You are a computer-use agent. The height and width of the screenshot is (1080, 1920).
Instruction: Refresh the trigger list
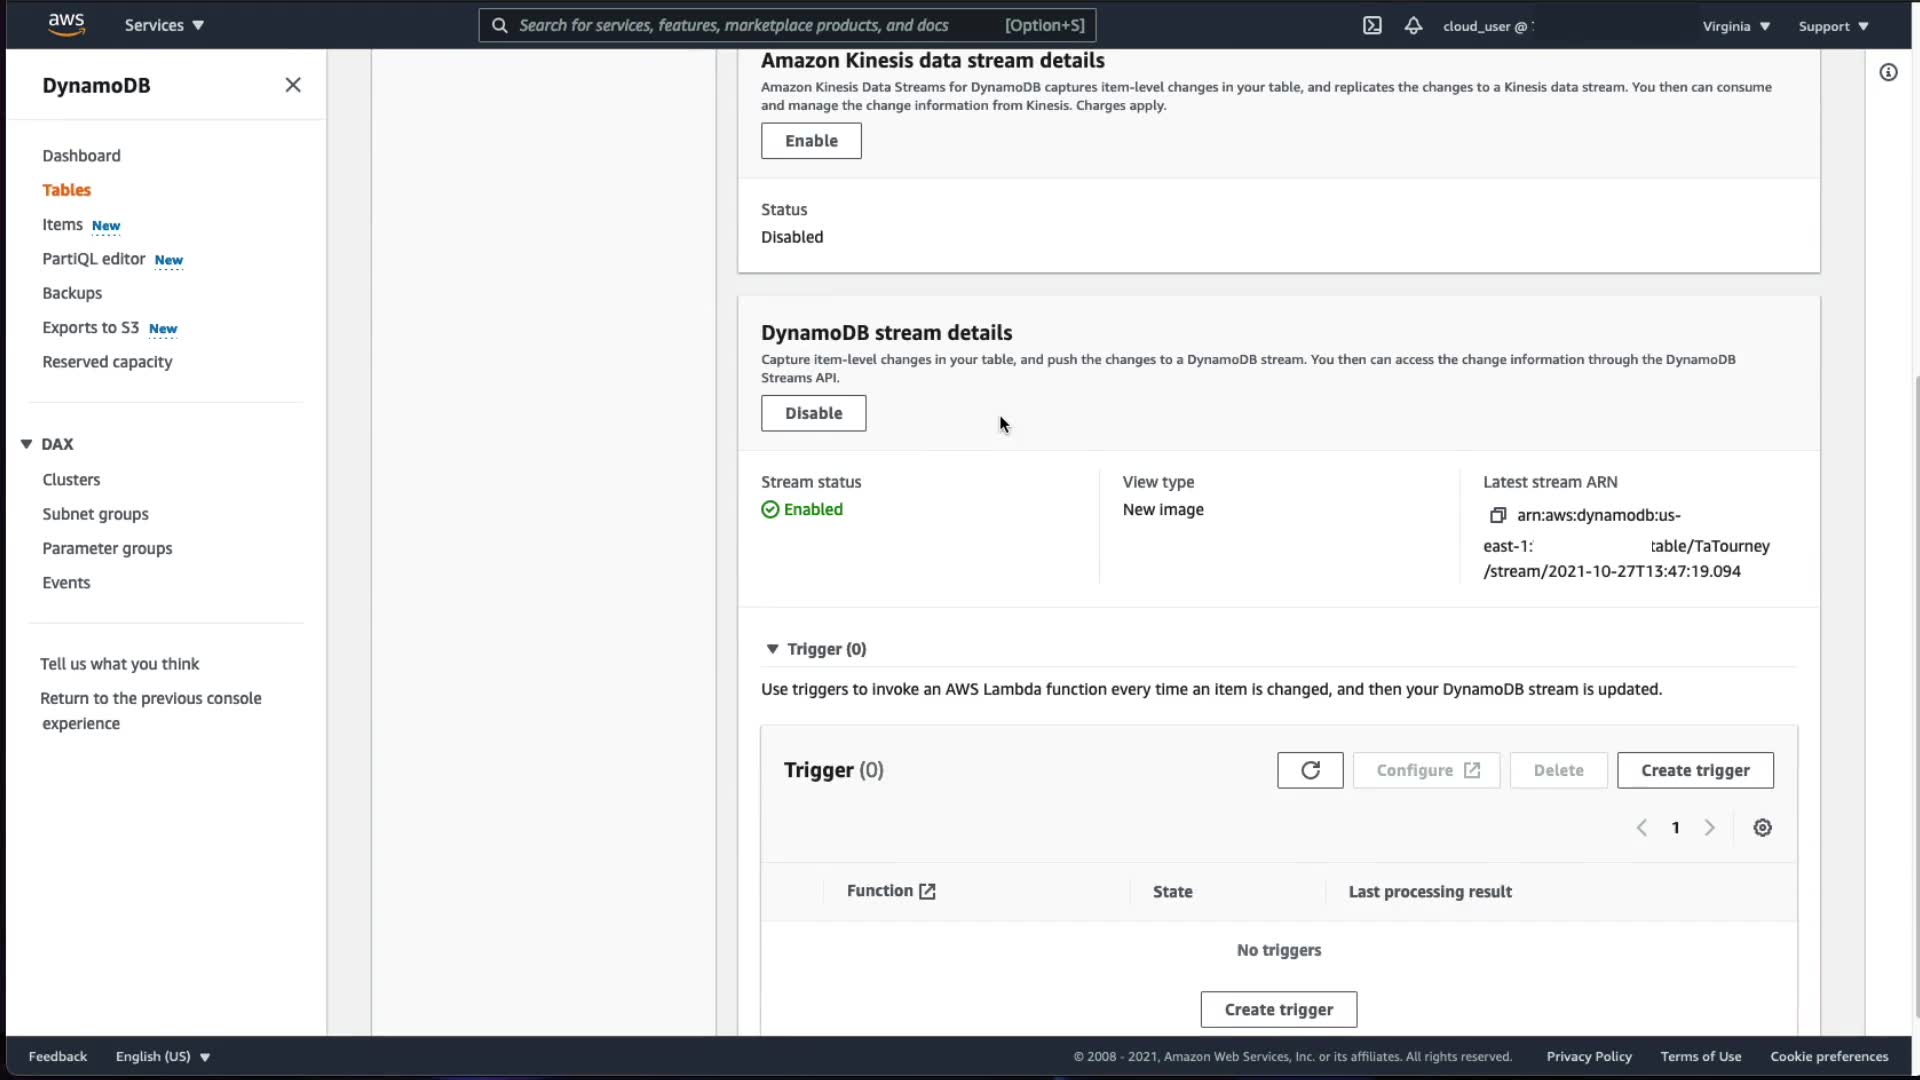(1309, 770)
